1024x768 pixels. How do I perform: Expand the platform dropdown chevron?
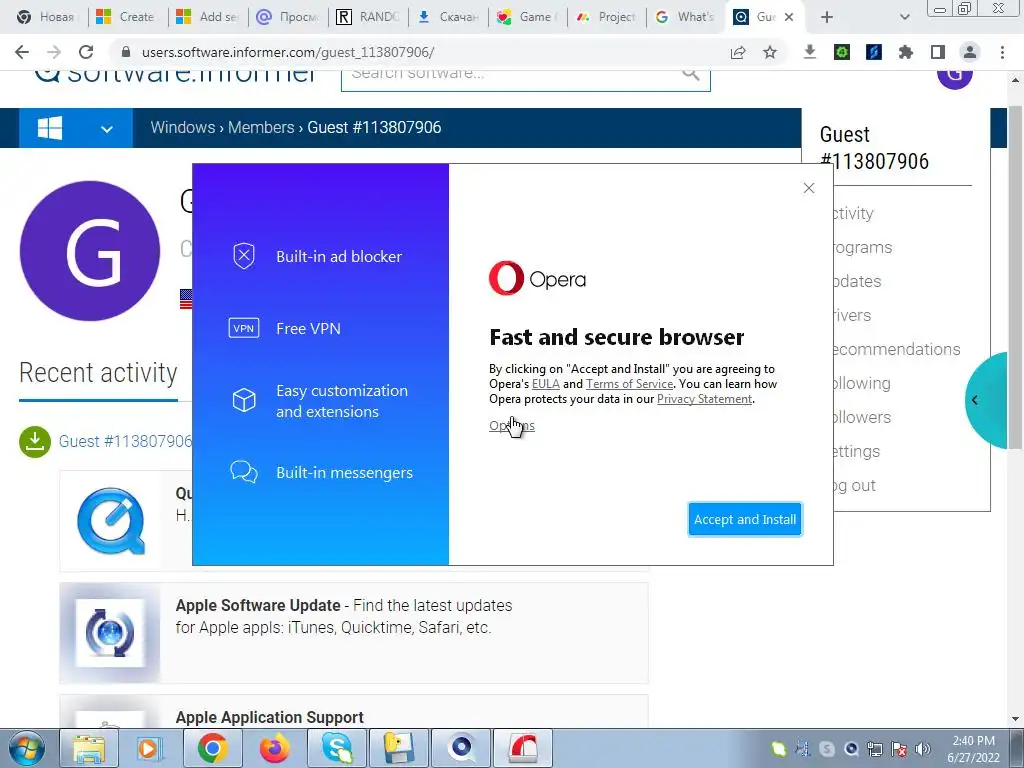coord(106,129)
